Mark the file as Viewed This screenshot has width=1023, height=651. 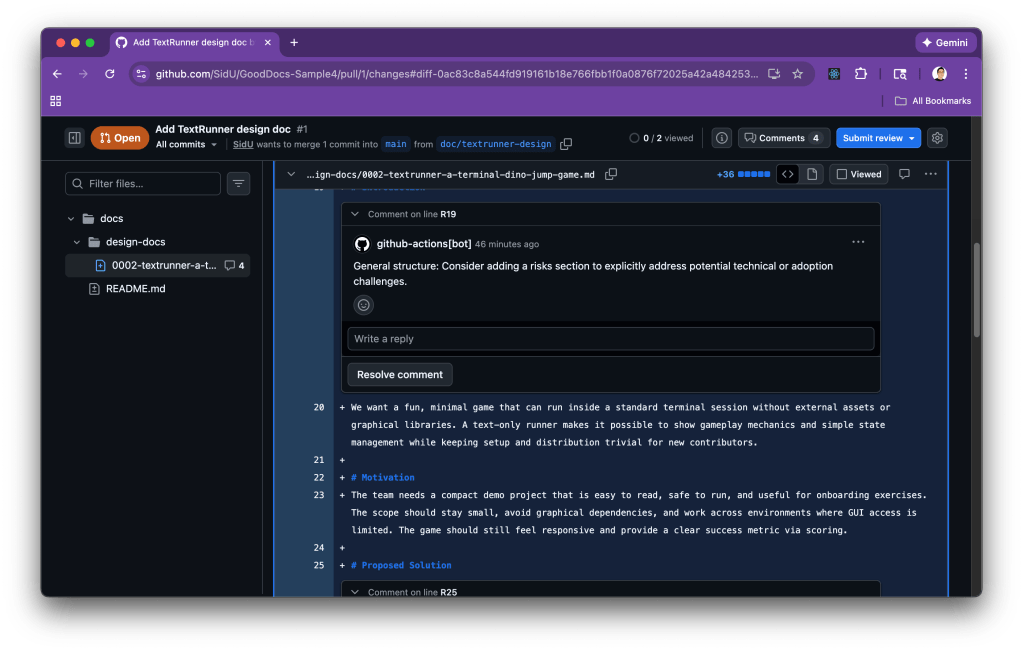click(x=859, y=174)
